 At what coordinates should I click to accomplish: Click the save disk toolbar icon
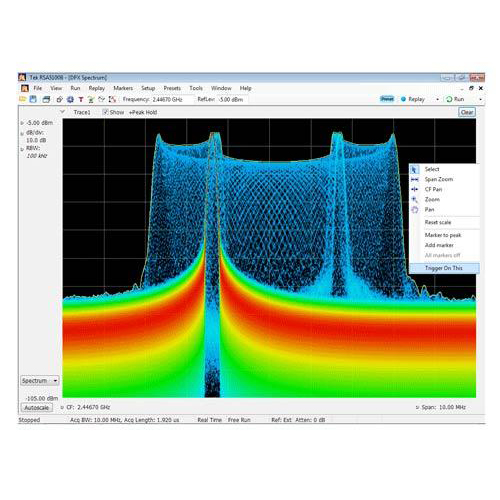point(33,99)
